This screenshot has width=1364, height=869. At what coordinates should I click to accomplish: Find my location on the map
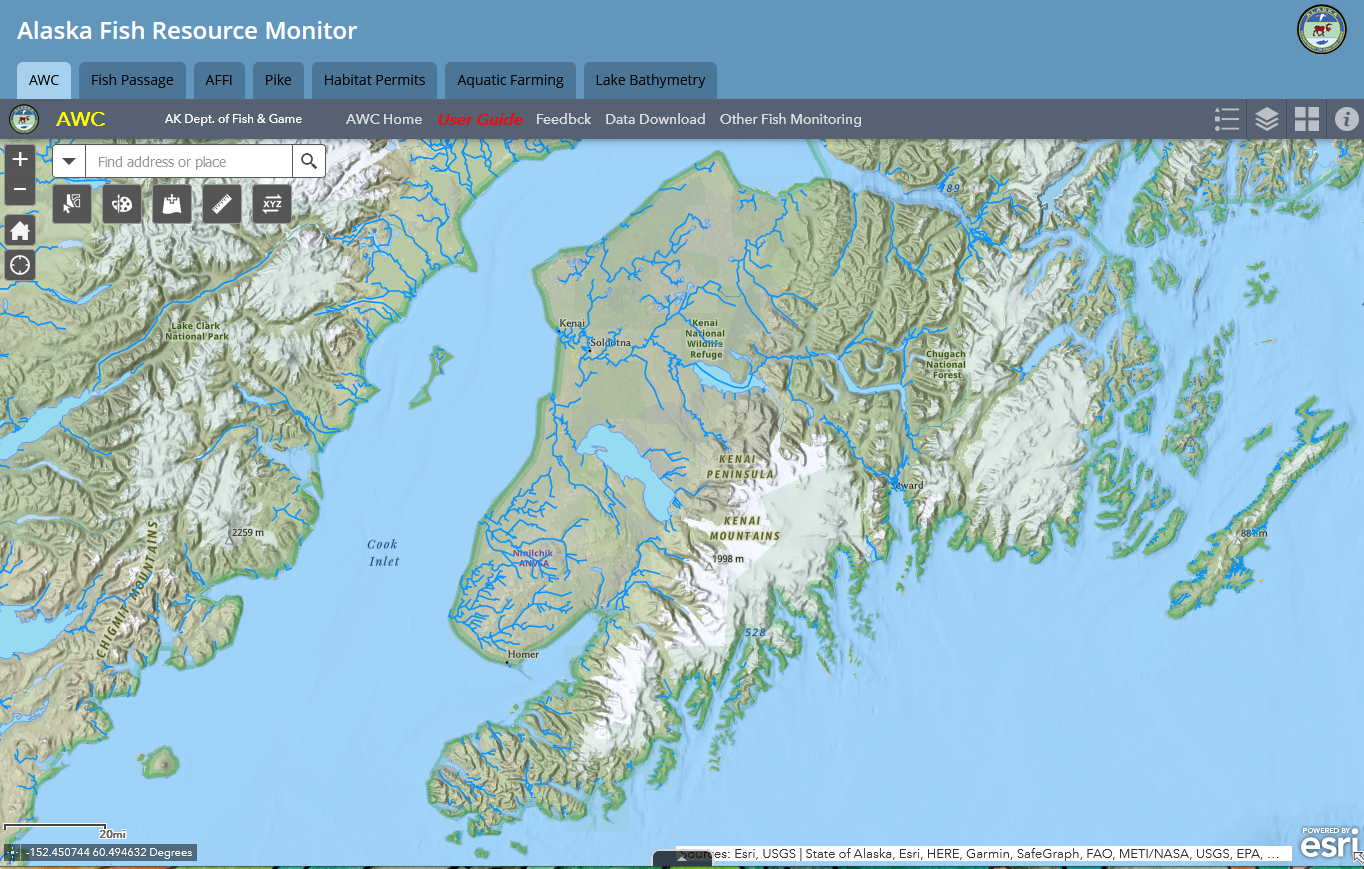coord(20,265)
